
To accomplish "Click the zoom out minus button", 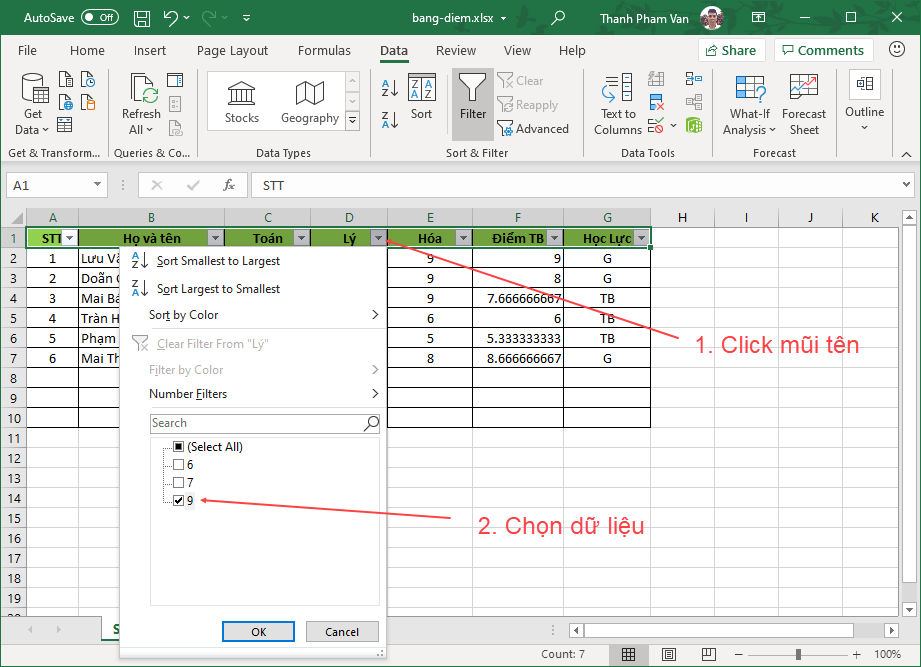I will [739, 654].
